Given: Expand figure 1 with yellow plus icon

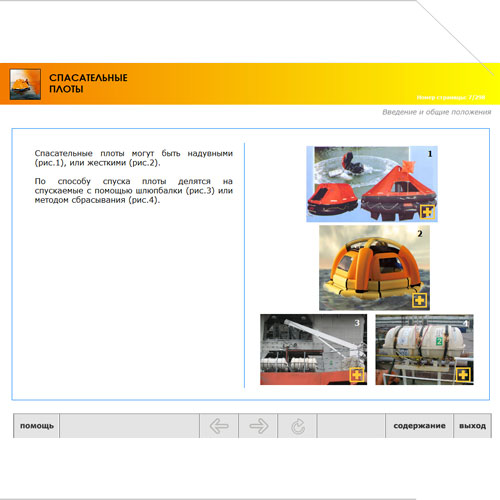Looking at the screenshot, I should 427,212.
